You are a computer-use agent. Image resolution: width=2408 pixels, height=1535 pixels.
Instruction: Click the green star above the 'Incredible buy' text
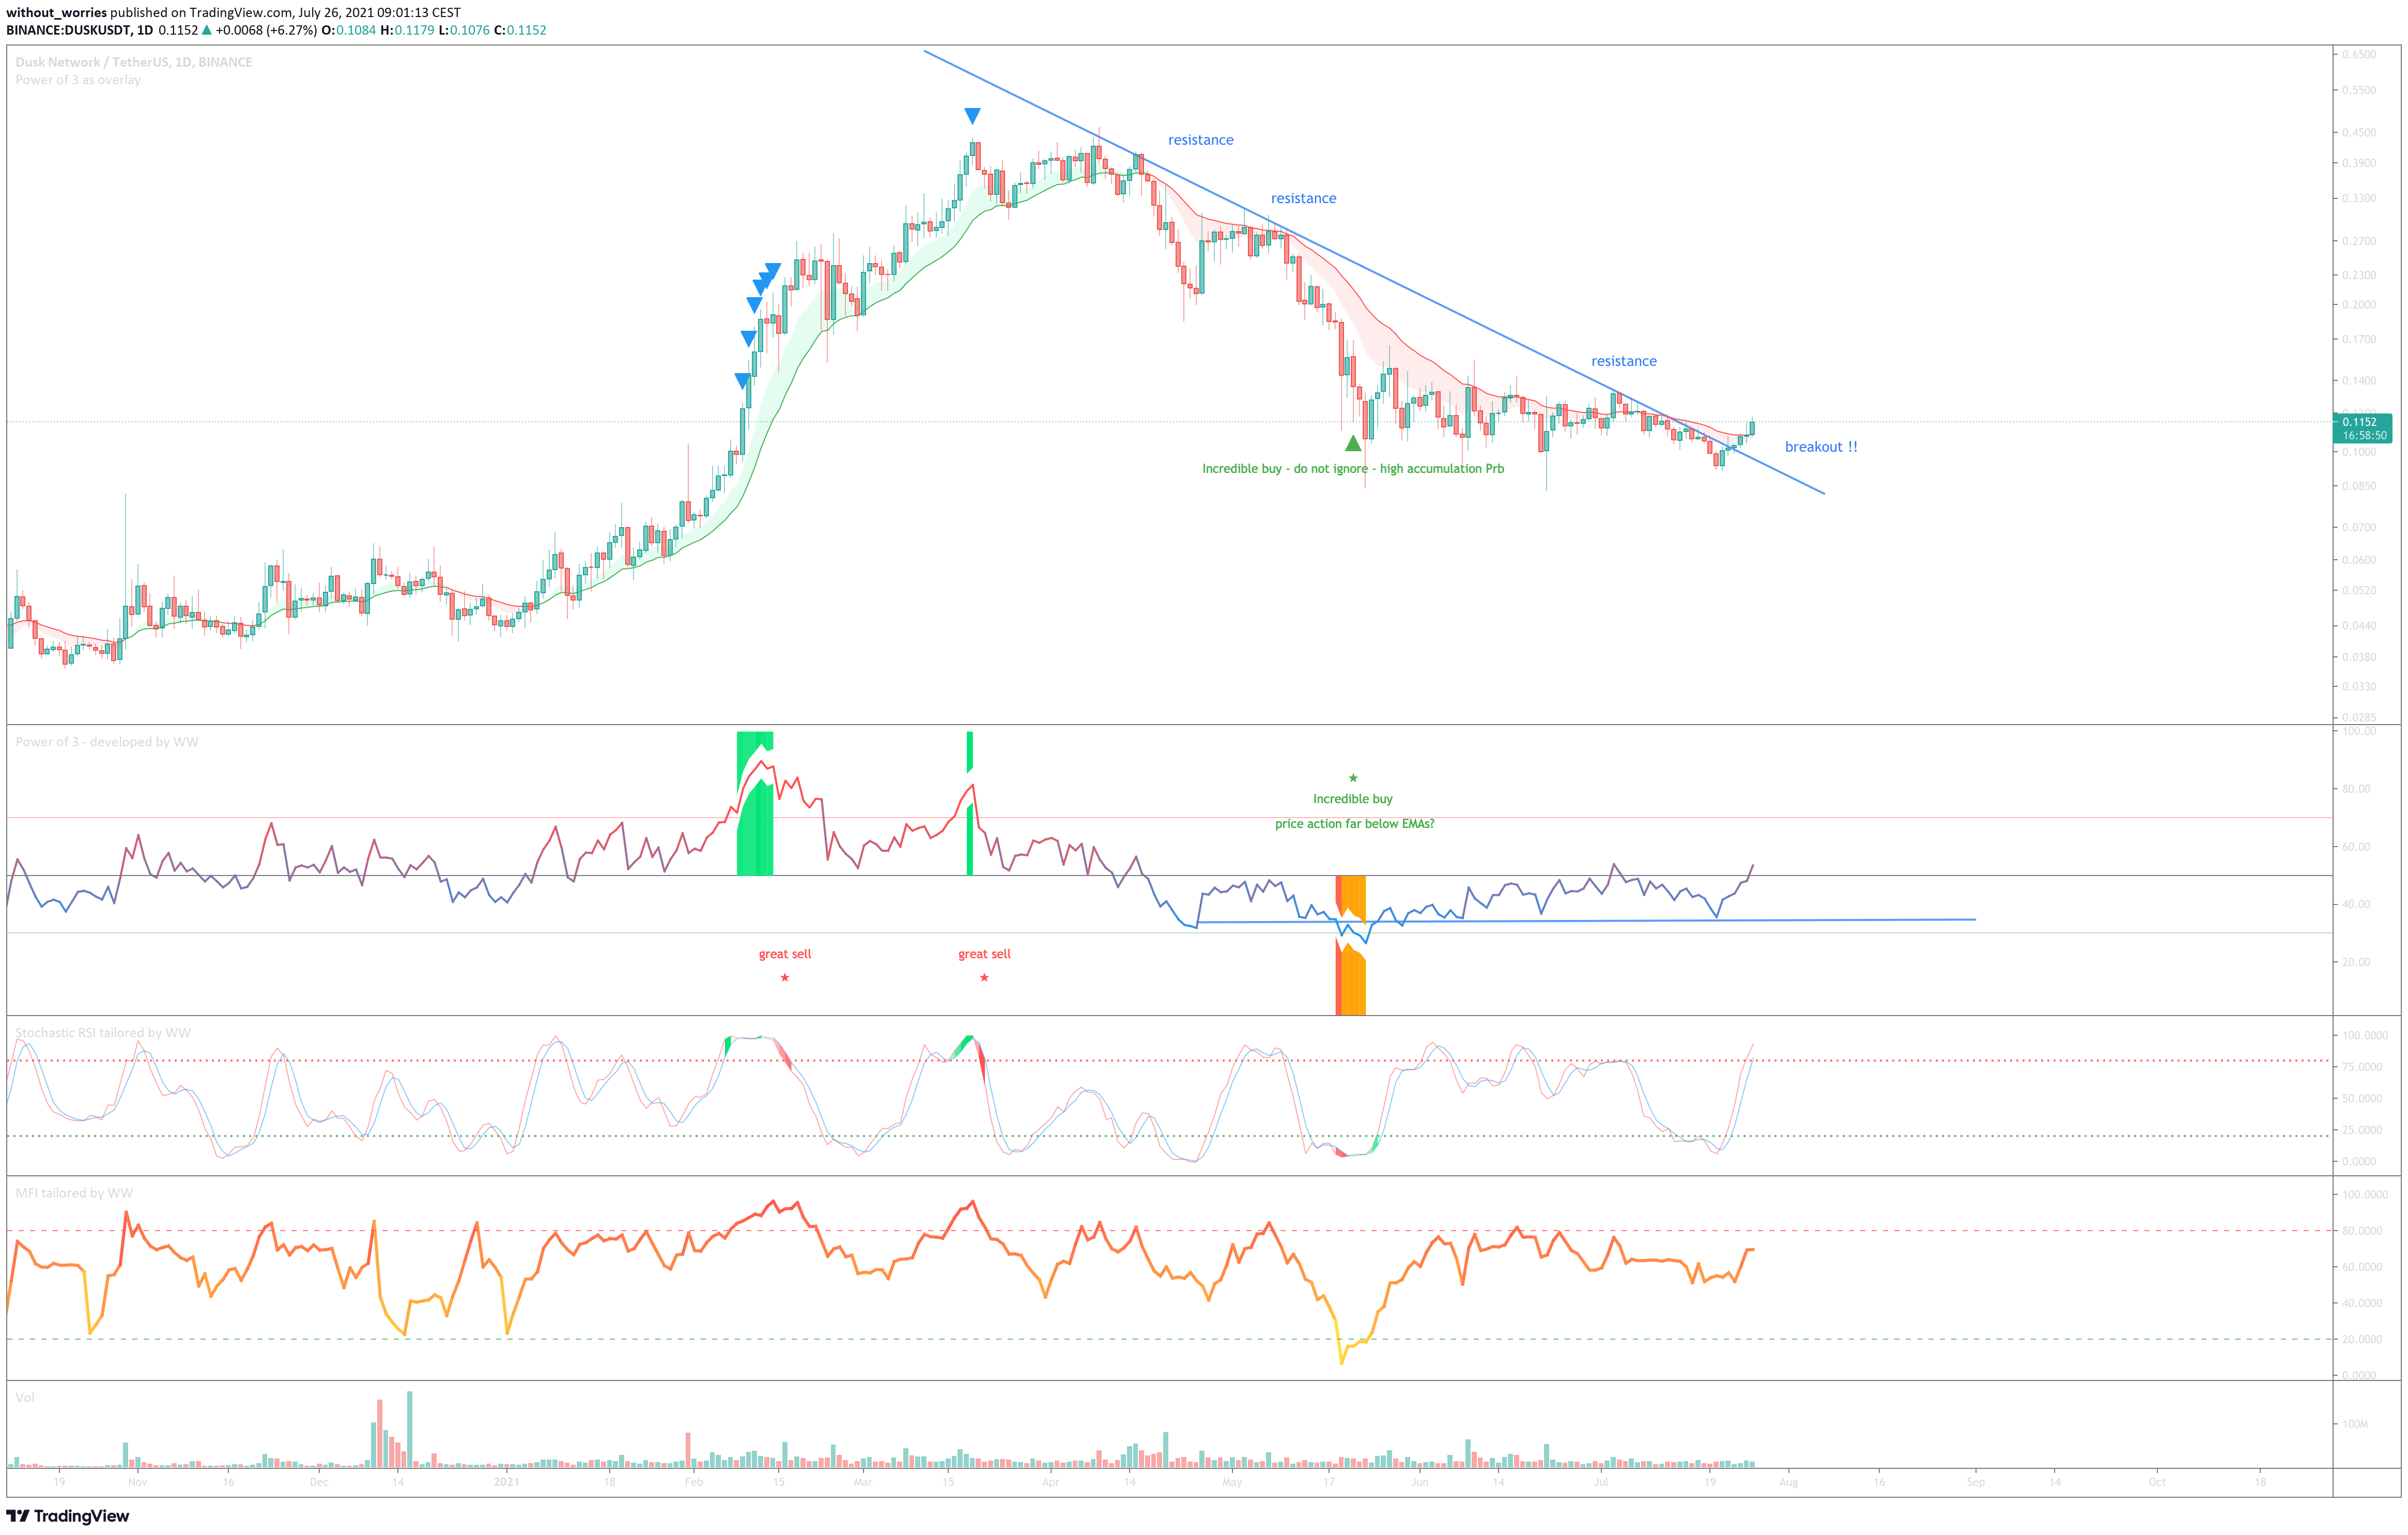(1353, 778)
